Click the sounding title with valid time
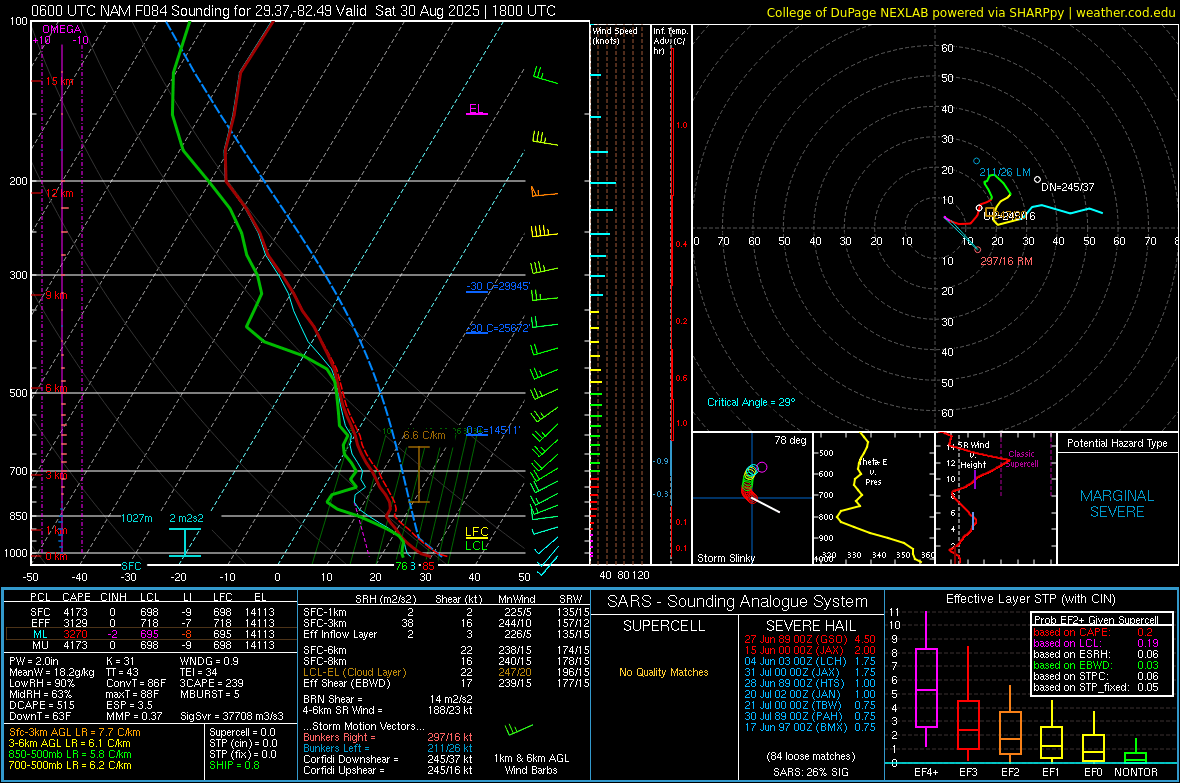Viewport: 1180px width, 783px height. tap(293, 11)
